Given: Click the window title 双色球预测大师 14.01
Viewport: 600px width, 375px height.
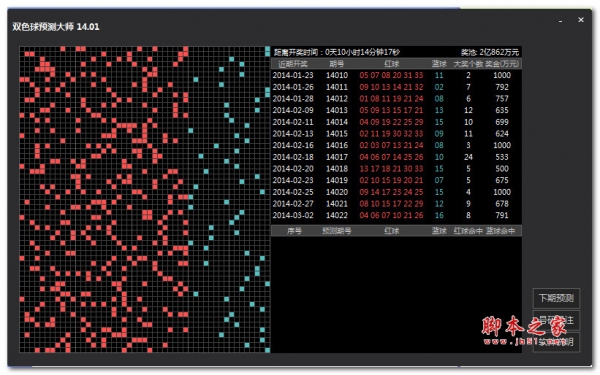Looking at the screenshot, I should click(x=56, y=27).
